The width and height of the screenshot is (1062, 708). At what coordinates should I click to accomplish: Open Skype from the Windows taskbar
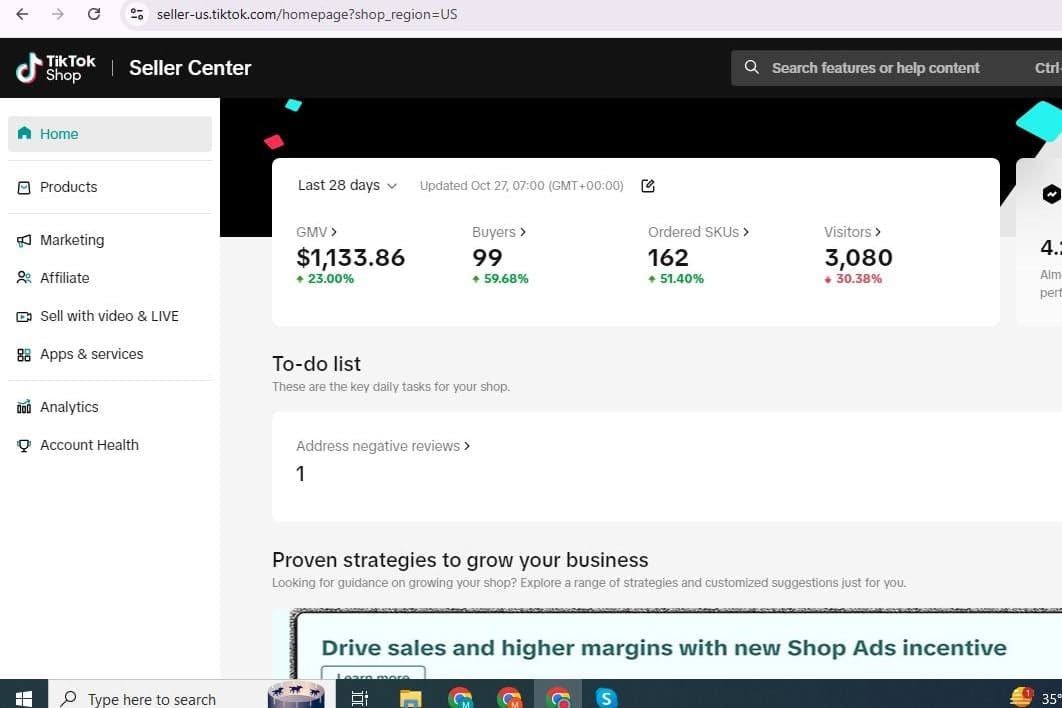pos(606,698)
